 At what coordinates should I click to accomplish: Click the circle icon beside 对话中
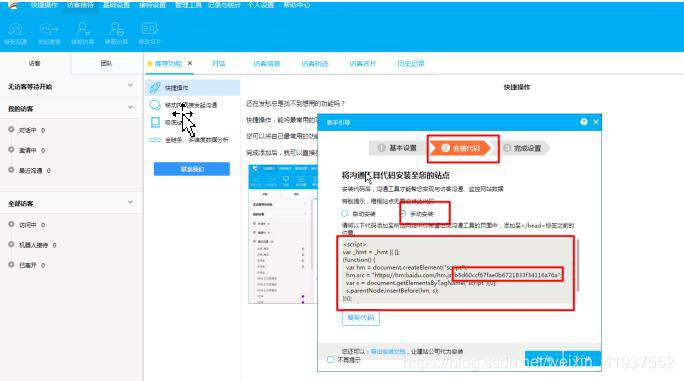(x=11, y=130)
